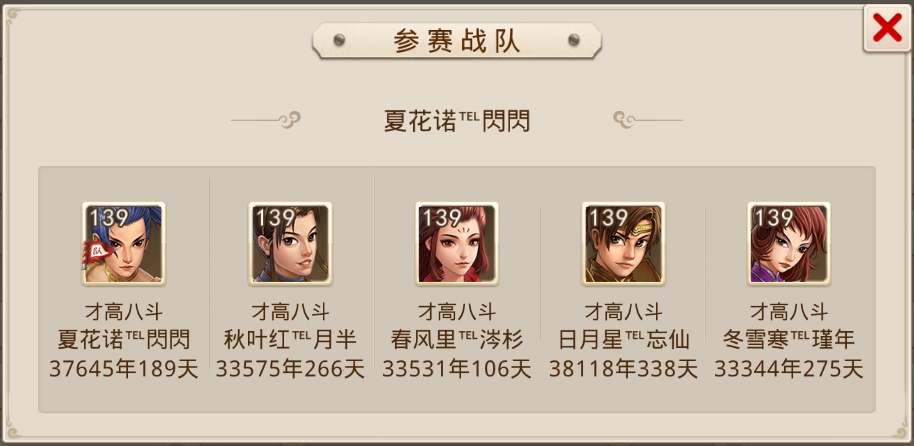
Task: Select the purple-robed 冬雪寒 瑾年 portrait
Action: [789, 243]
